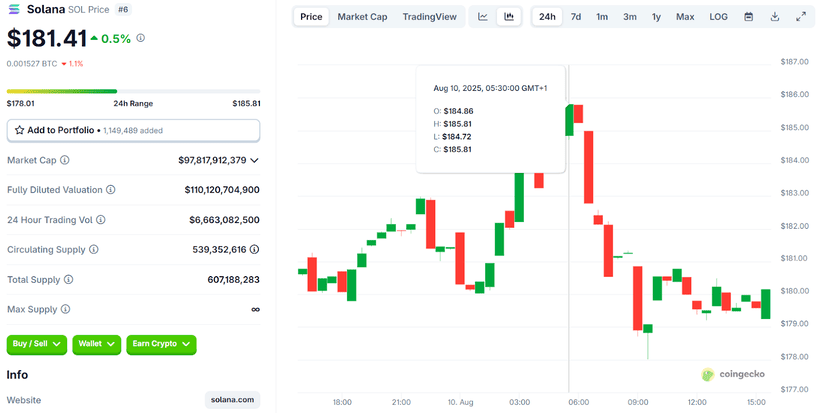Click the star icon in Add to Portfolio

pos(19,130)
